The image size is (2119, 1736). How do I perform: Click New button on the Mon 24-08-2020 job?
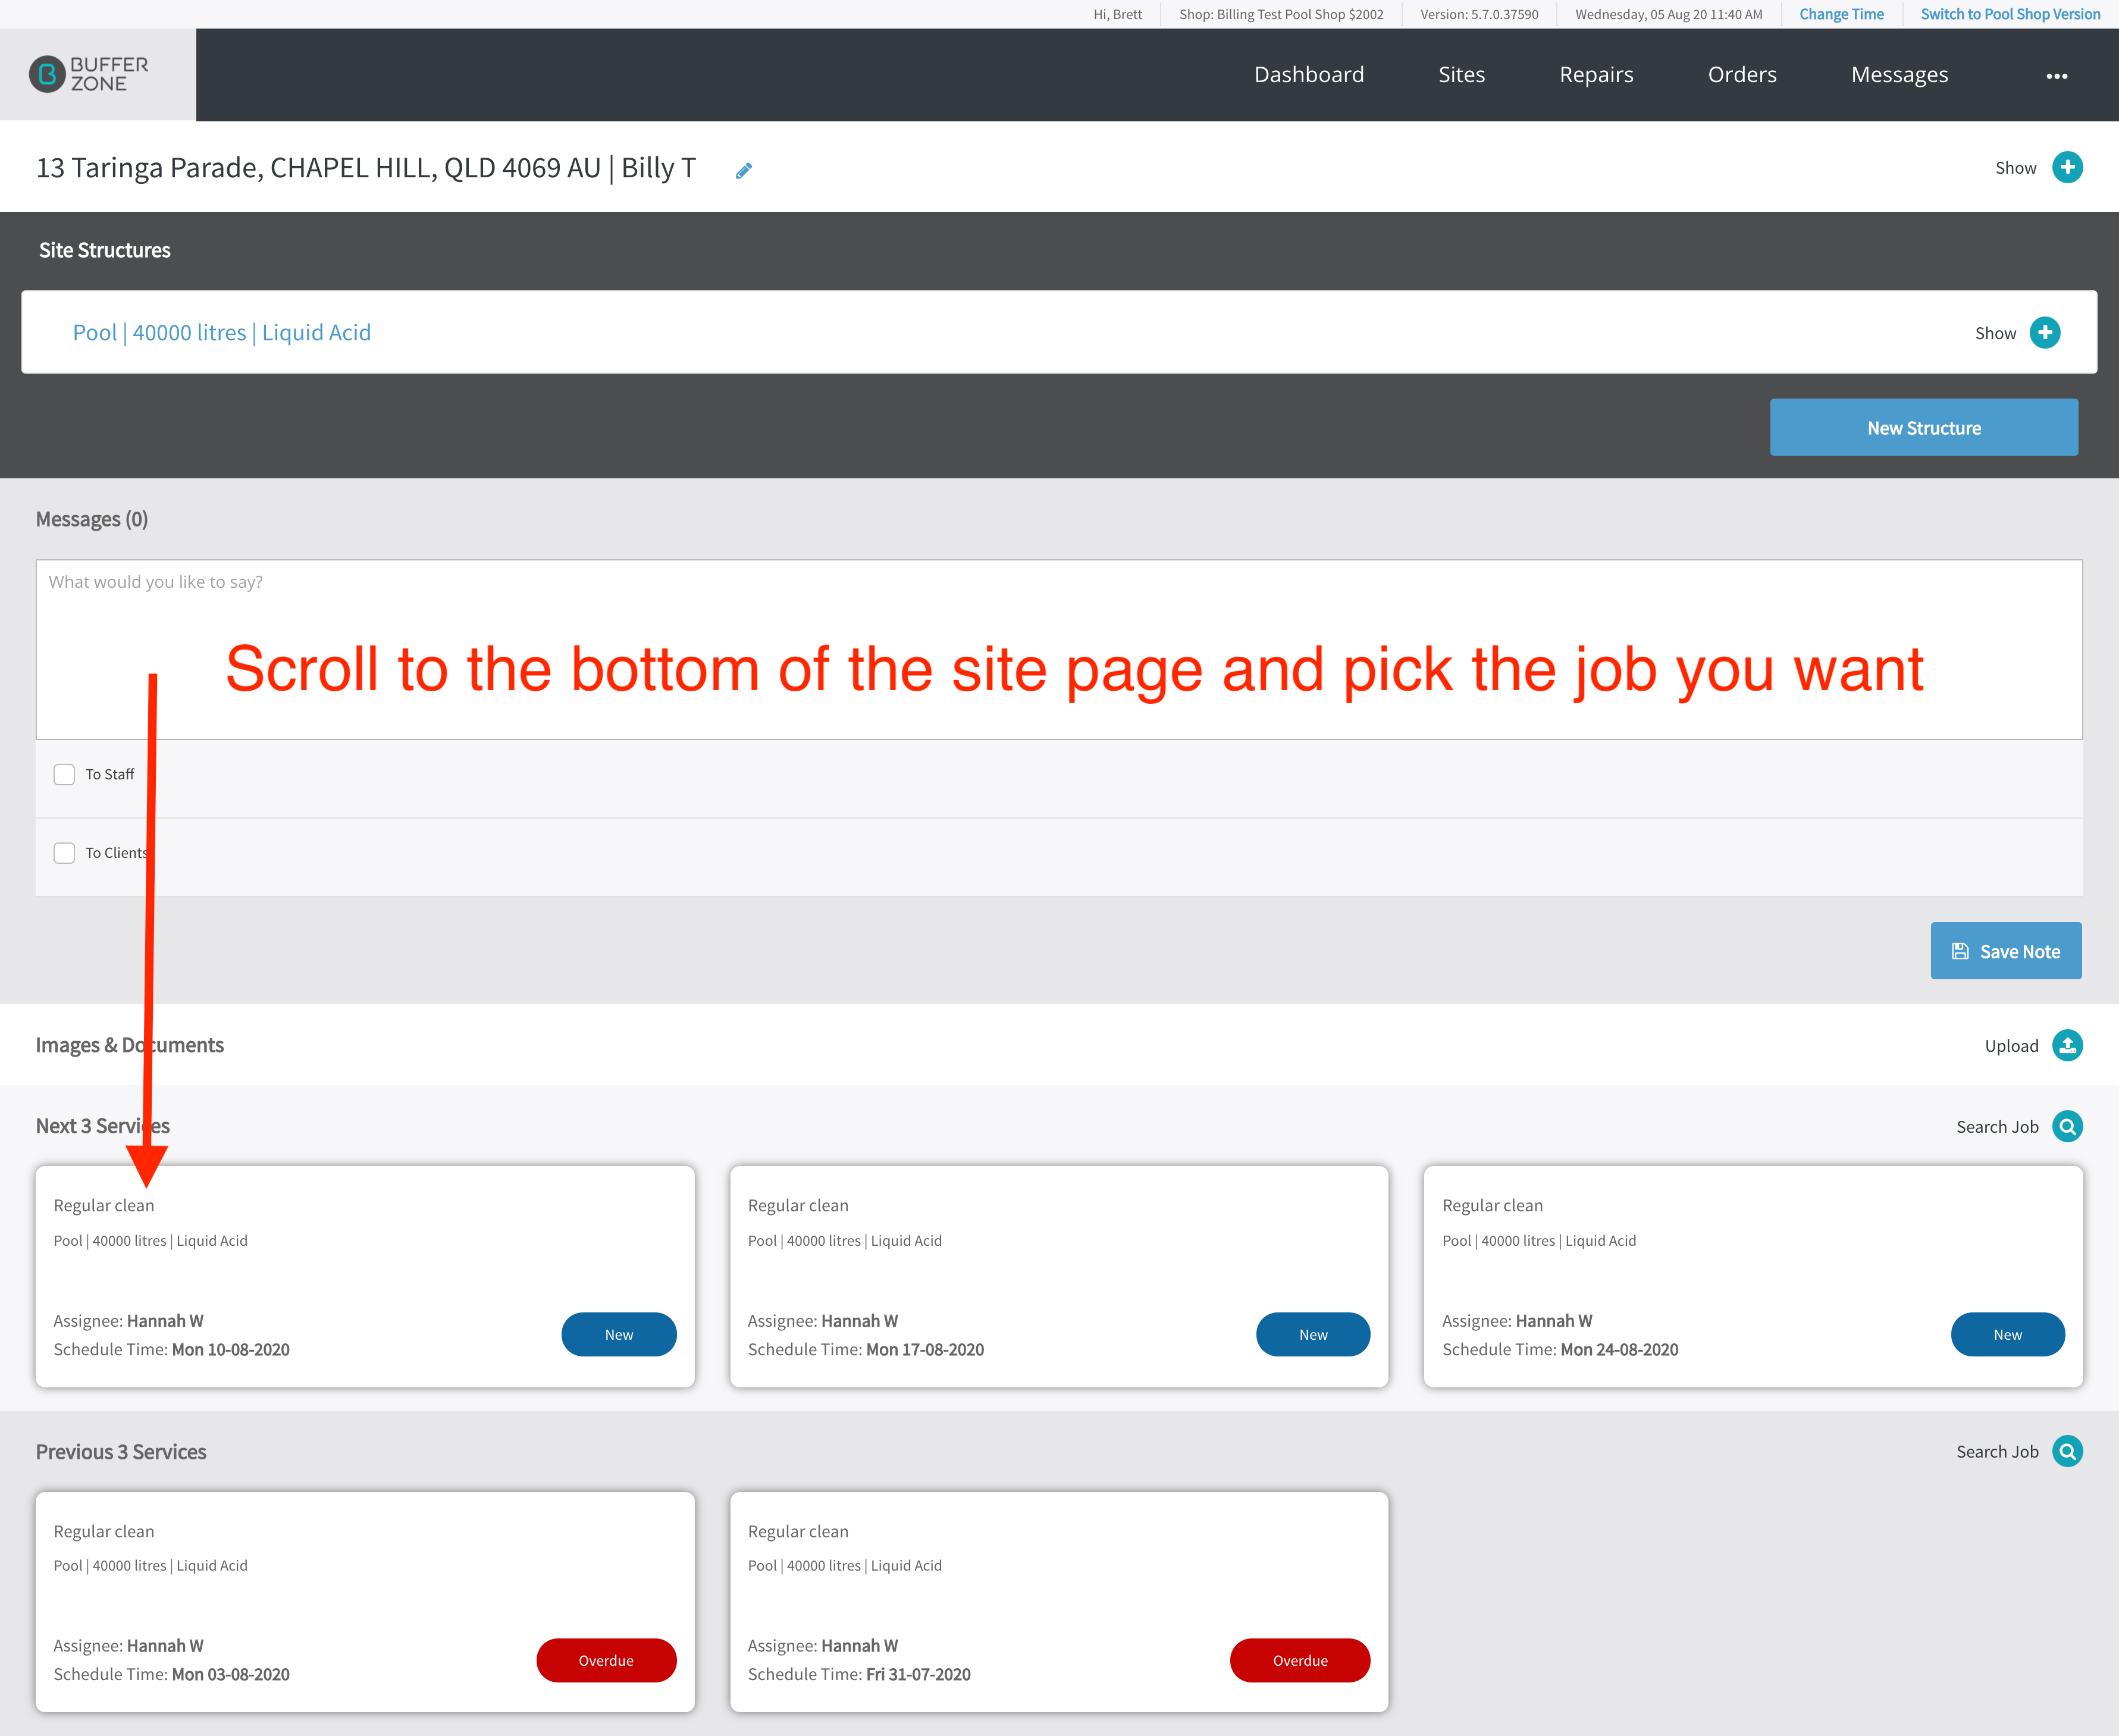tap(2007, 1334)
